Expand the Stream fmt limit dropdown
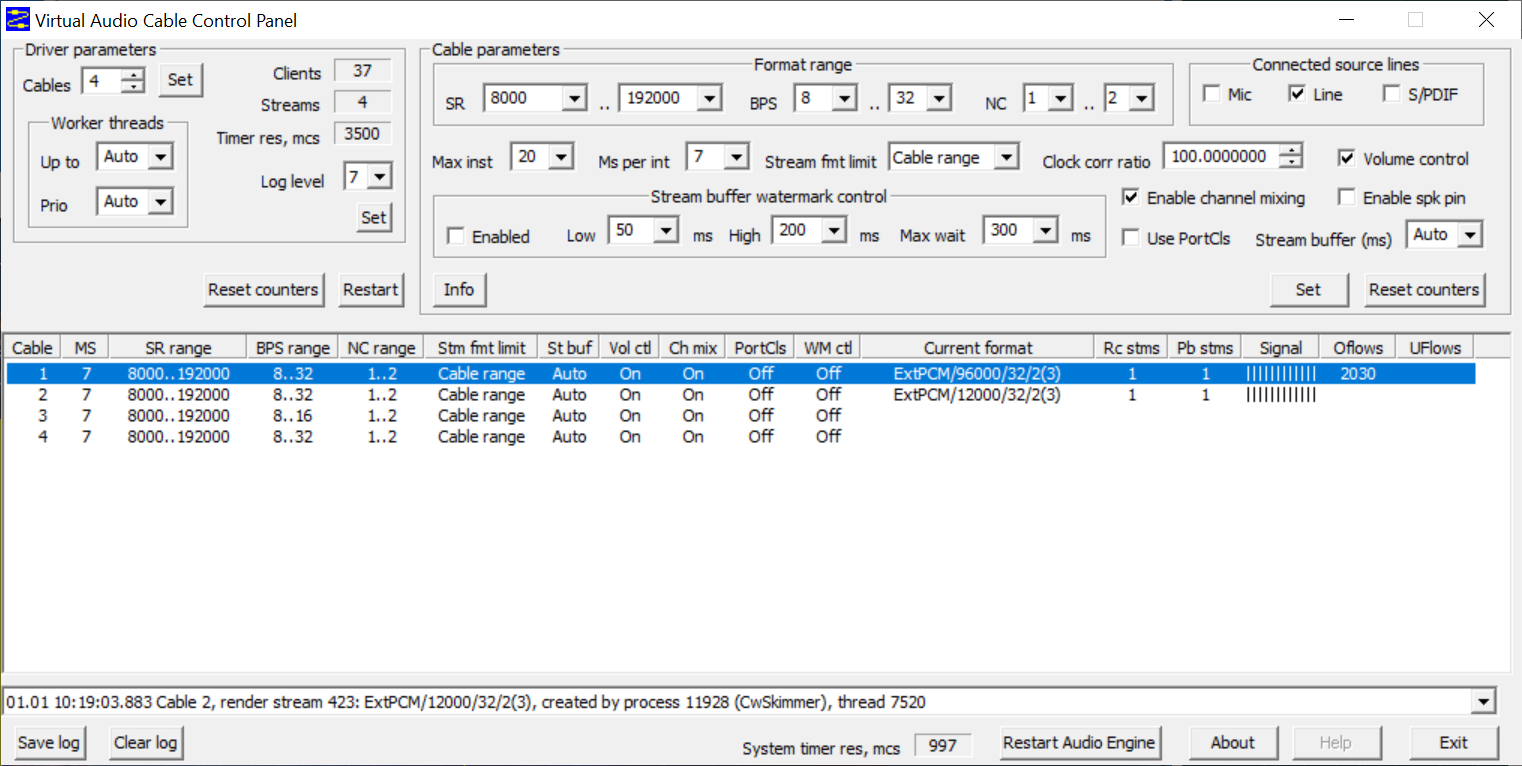Image resolution: width=1522 pixels, height=766 pixels. [x=1006, y=158]
